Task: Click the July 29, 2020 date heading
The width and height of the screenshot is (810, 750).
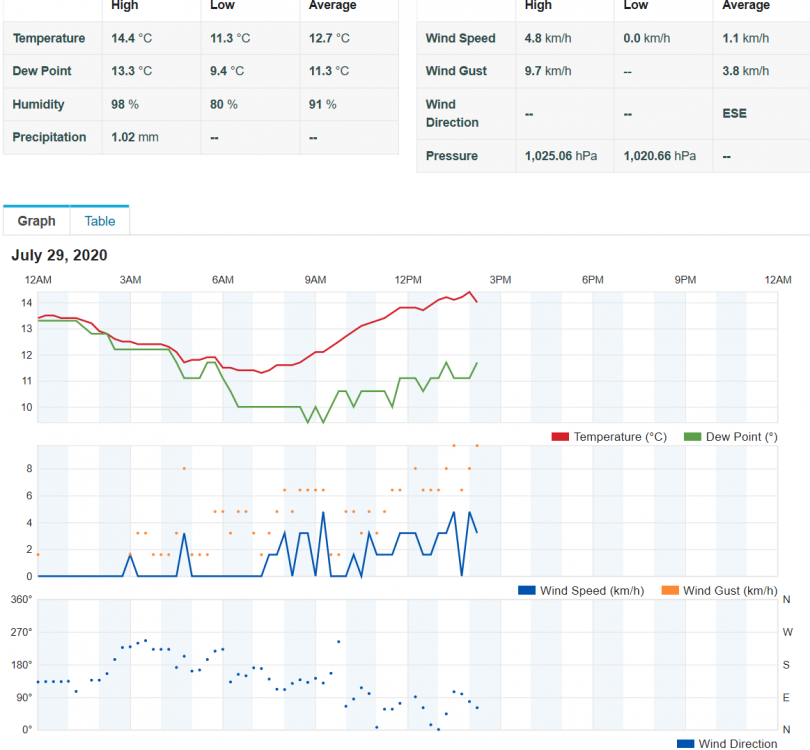Action: click(59, 255)
